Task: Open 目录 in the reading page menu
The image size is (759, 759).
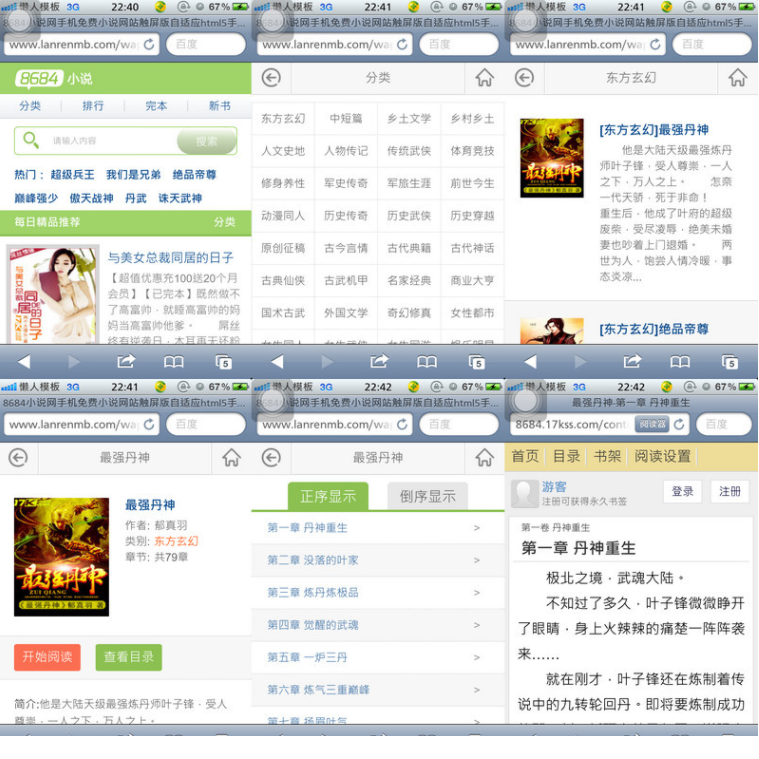Action: point(566,456)
